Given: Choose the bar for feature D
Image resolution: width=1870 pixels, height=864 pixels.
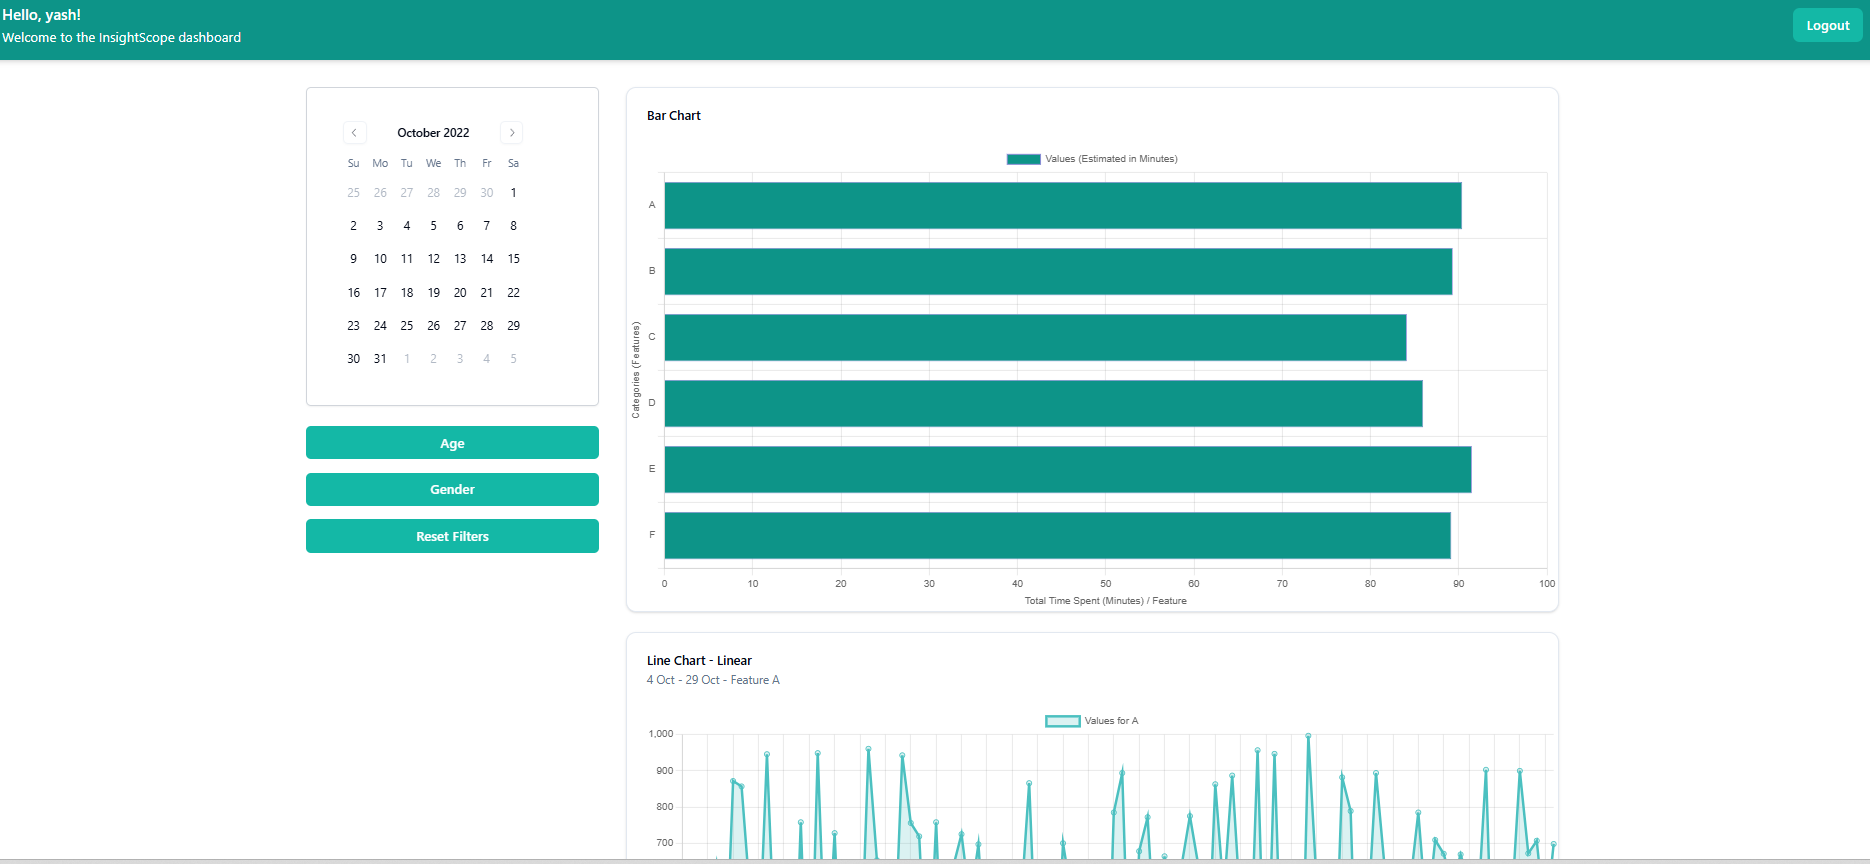Looking at the screenshot, I should (x=1043, y=404).
